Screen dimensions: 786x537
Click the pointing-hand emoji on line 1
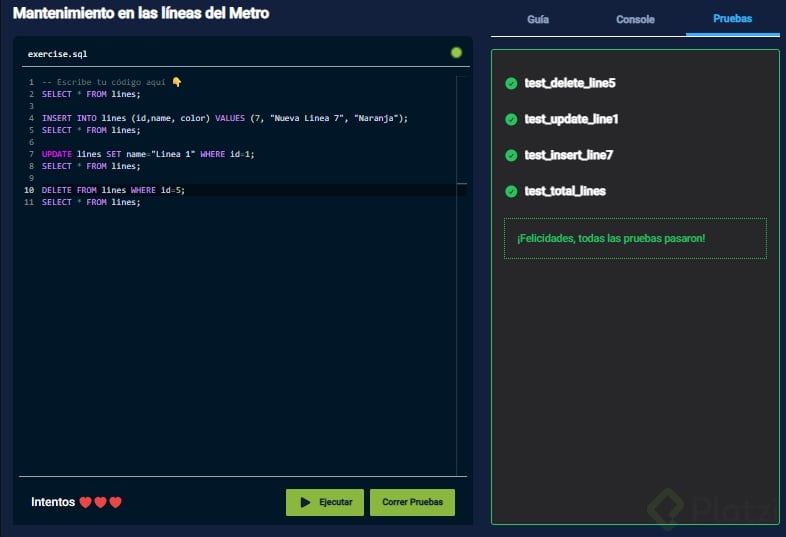[177, 82]
